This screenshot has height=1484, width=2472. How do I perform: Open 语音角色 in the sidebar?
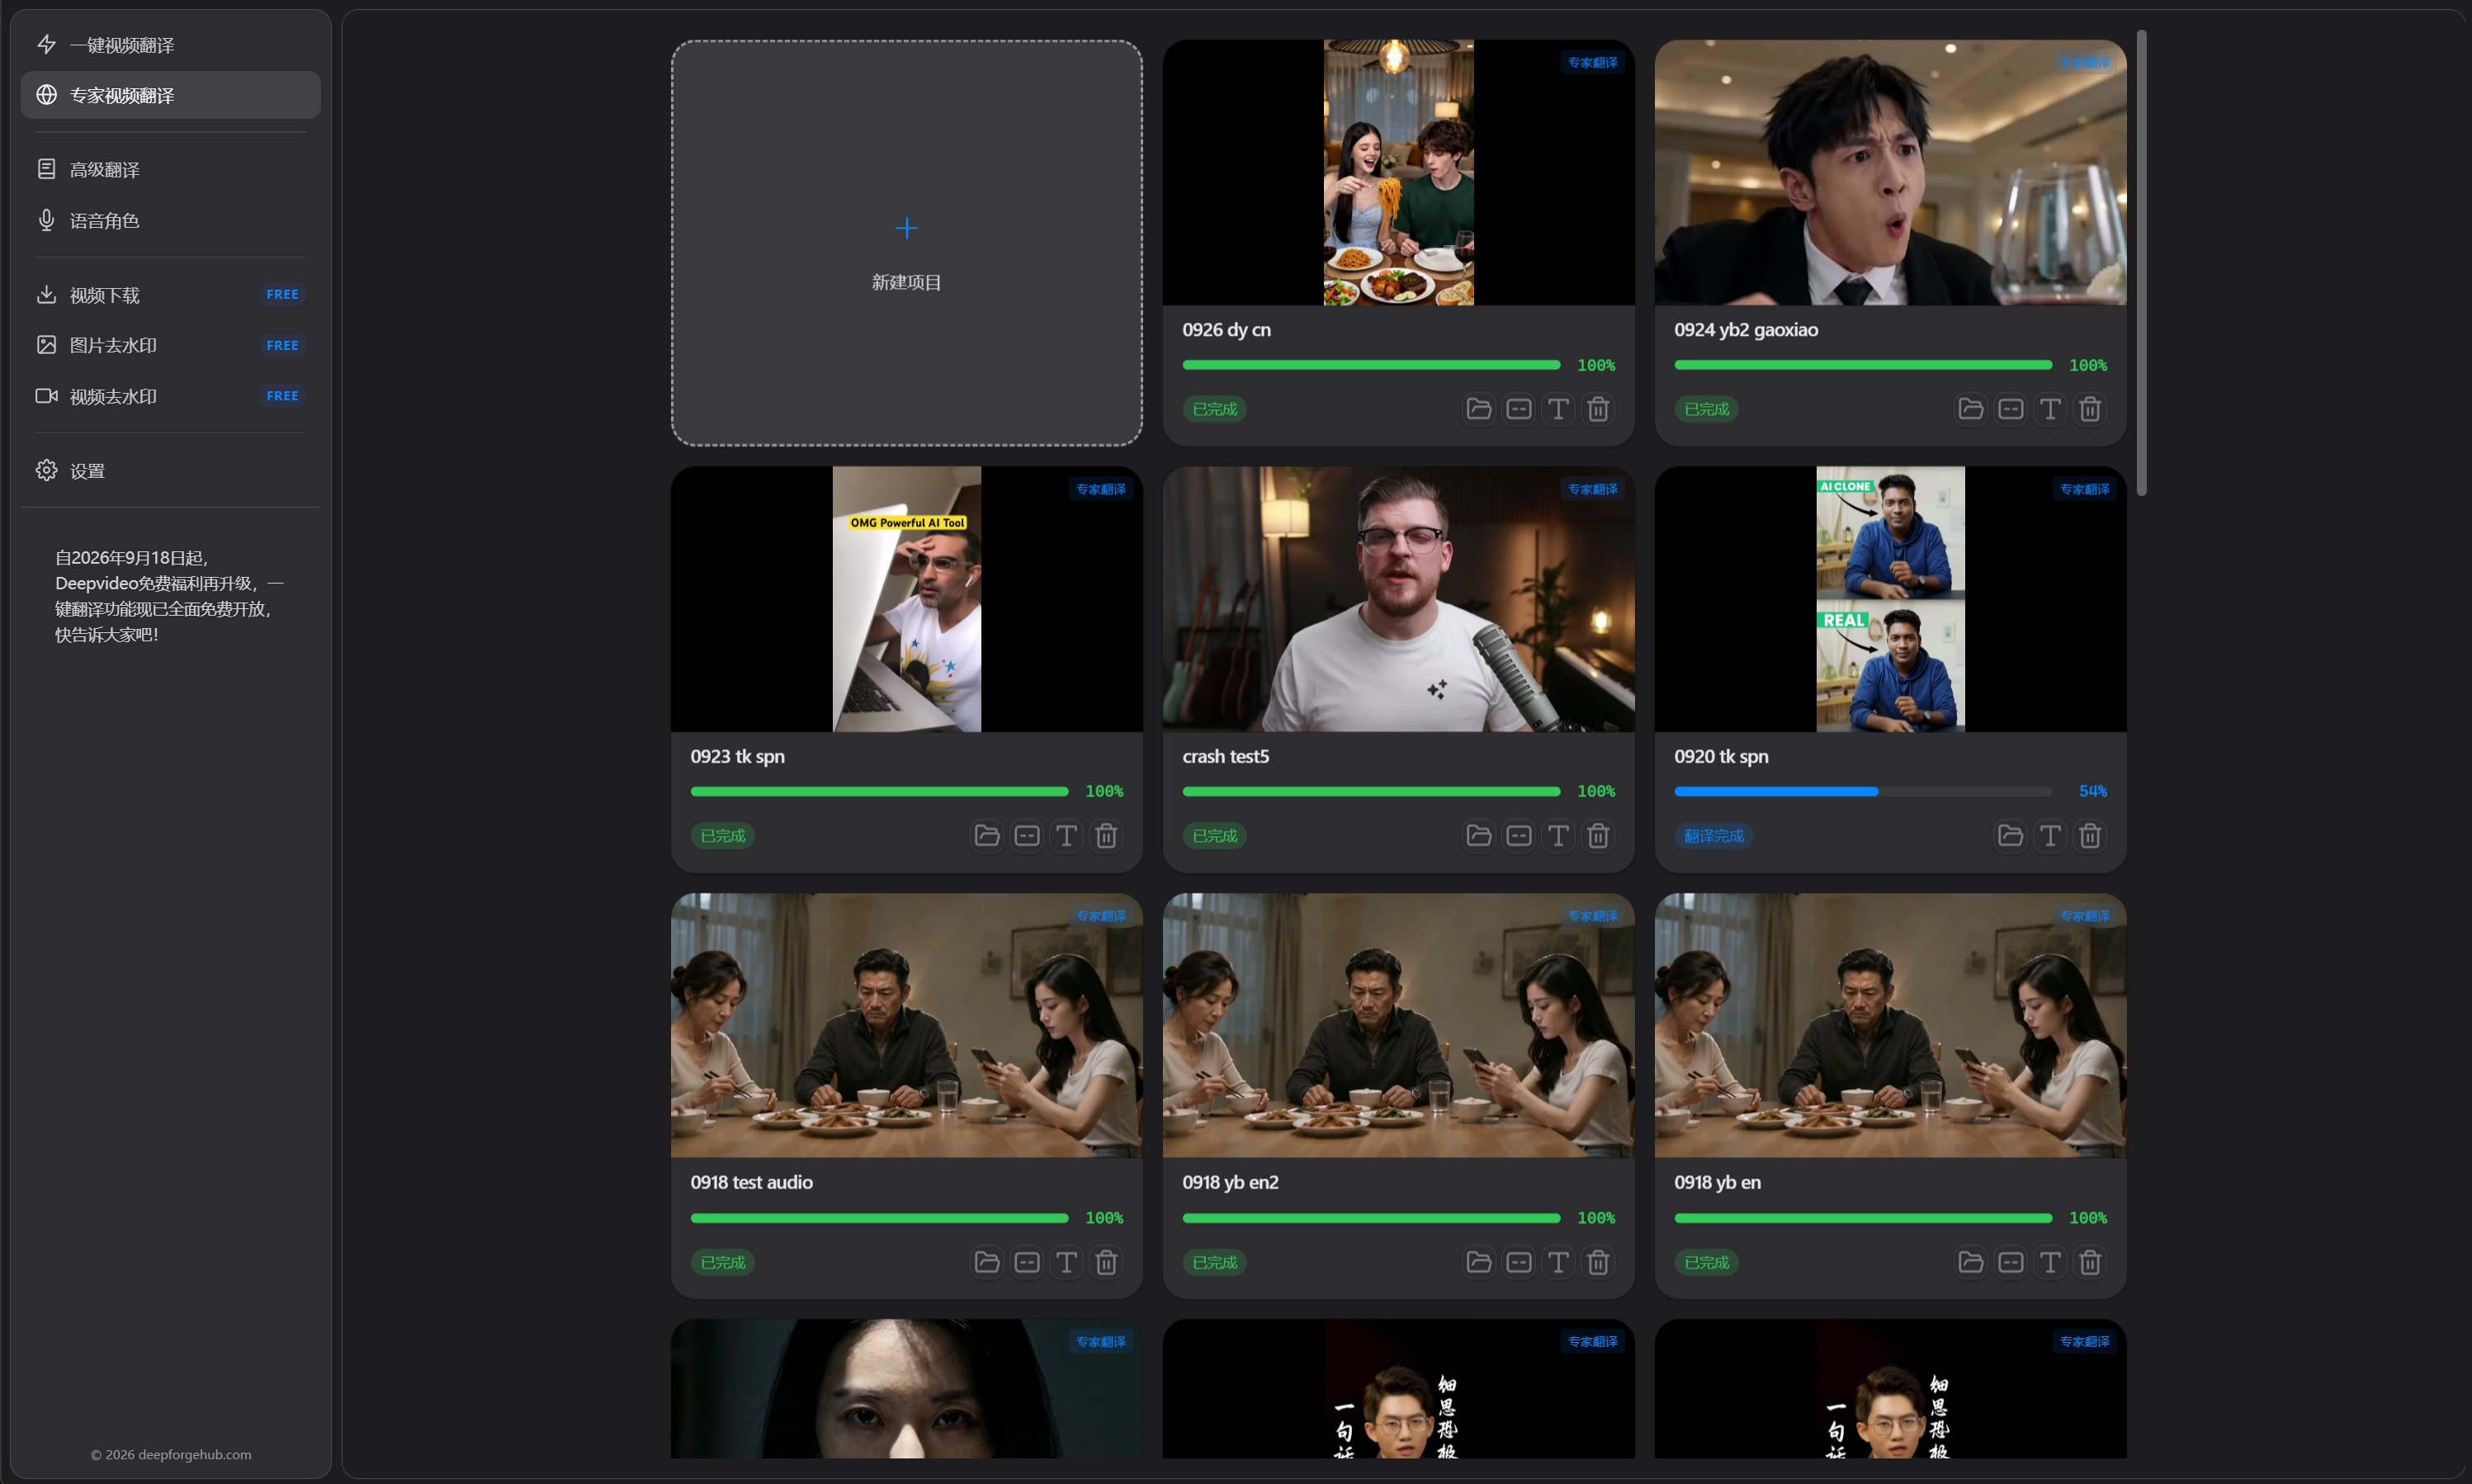click(x=170, y=220)
